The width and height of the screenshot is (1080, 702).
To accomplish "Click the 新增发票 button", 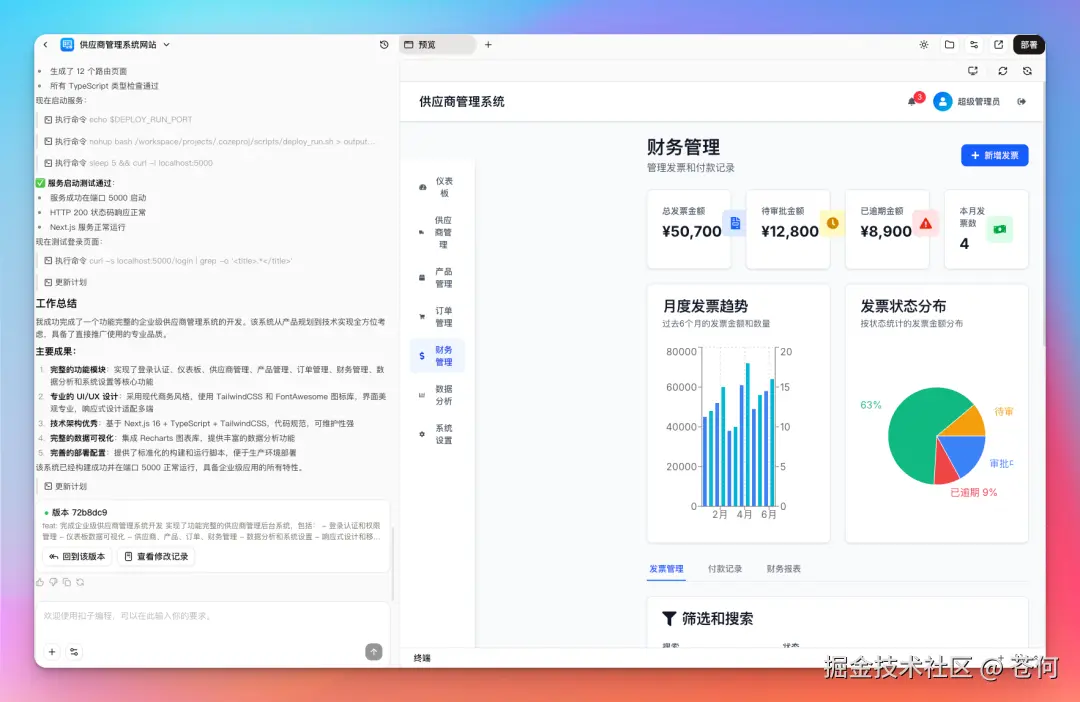I will 995,156.
